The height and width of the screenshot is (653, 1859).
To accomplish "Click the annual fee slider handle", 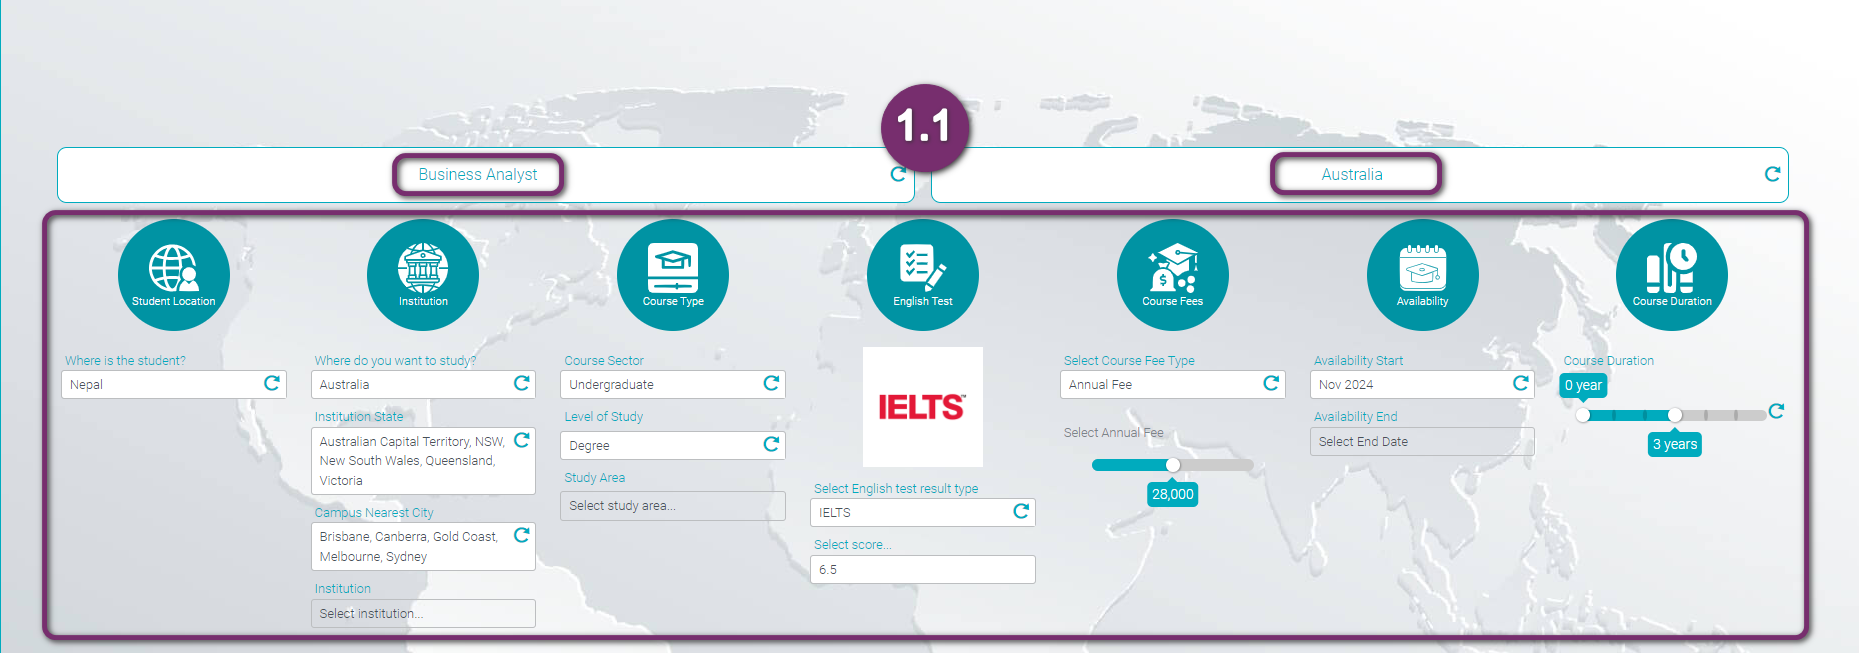I will pos(1173,465).
